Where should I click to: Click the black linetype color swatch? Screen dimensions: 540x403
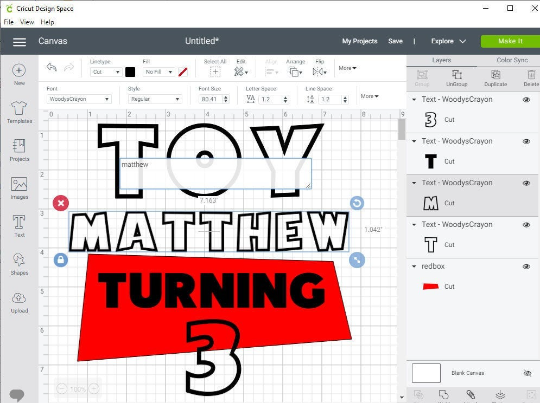click(130, 72)
